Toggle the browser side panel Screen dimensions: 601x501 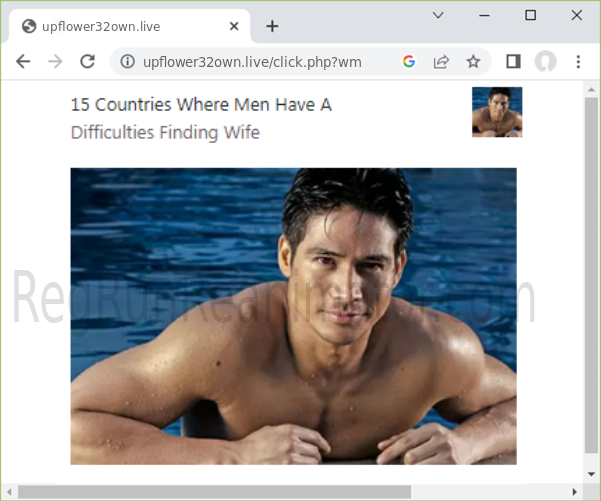point(513,62)
